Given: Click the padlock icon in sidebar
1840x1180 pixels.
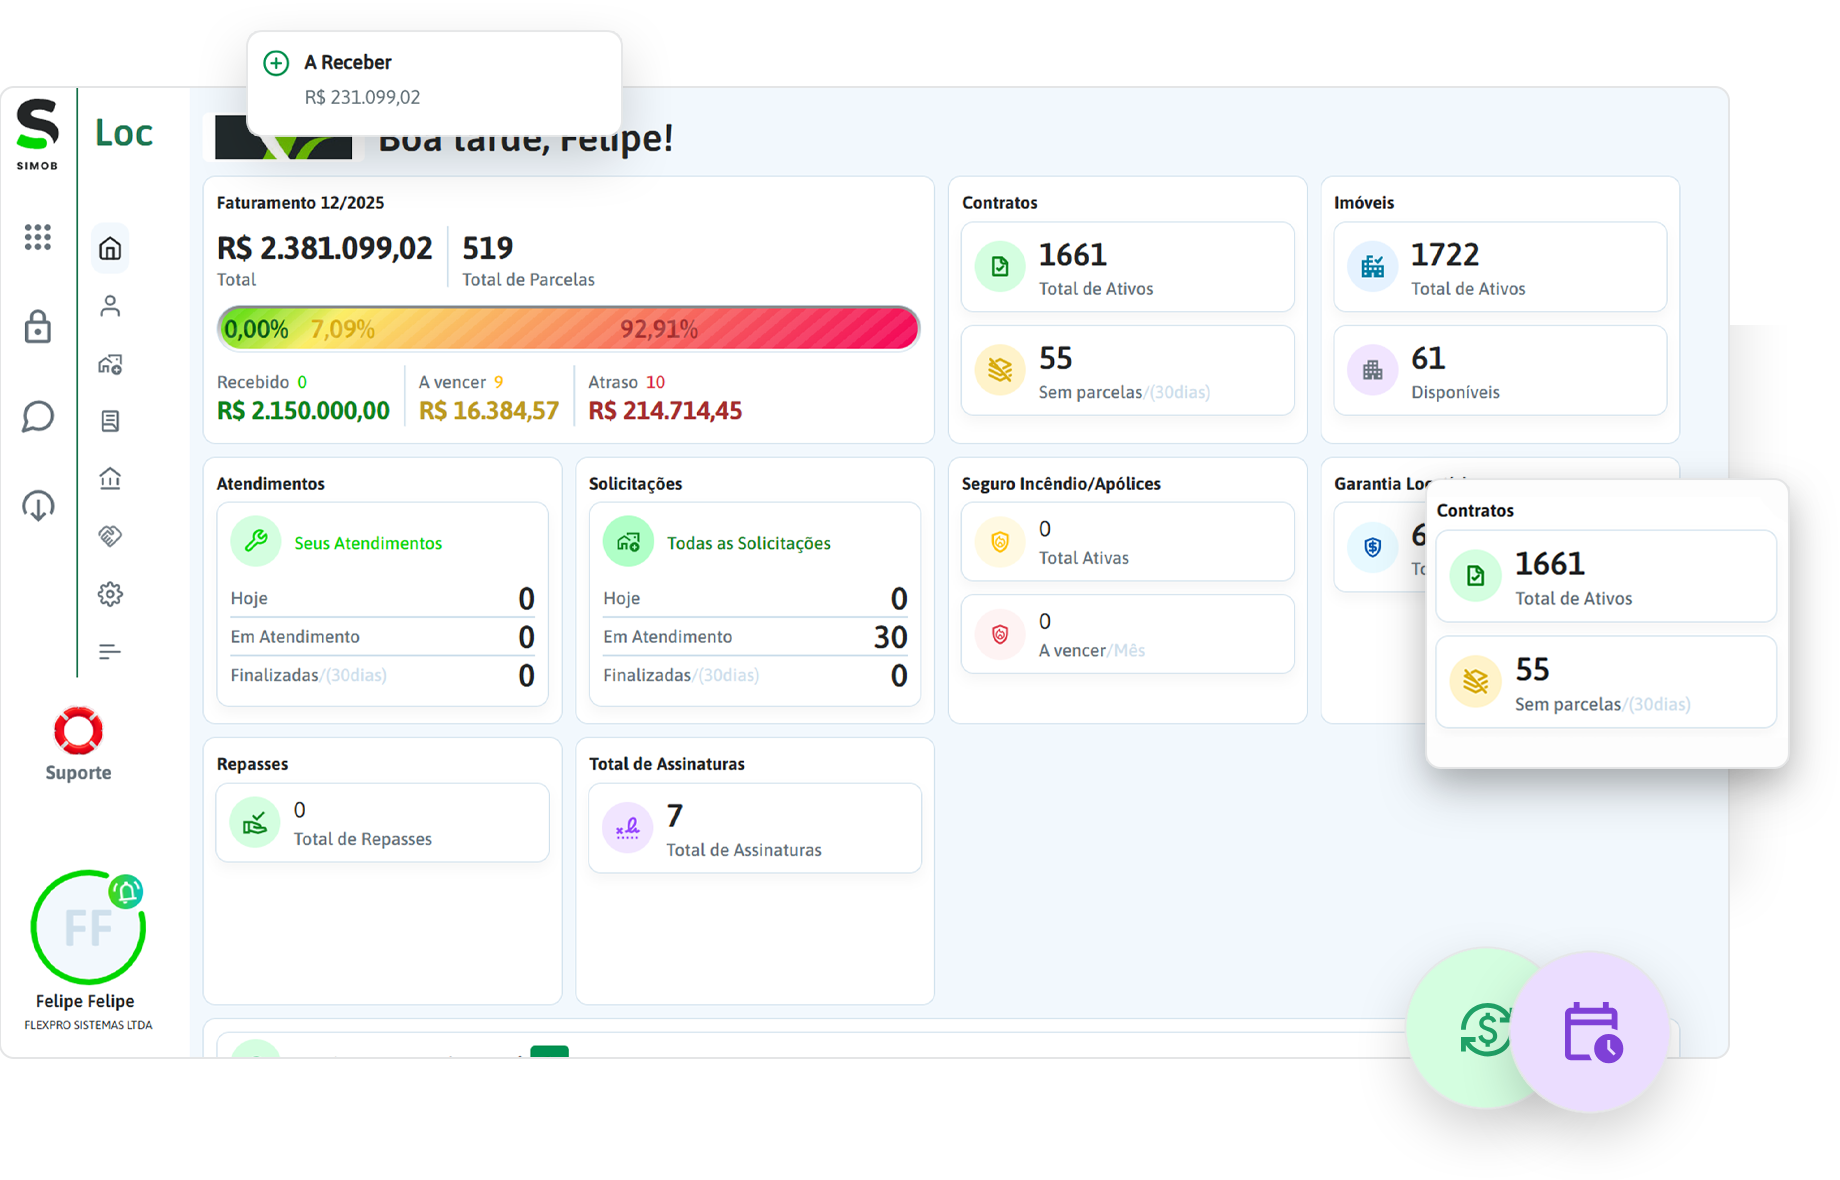Looking at the screenshot, I should point(38,326).
